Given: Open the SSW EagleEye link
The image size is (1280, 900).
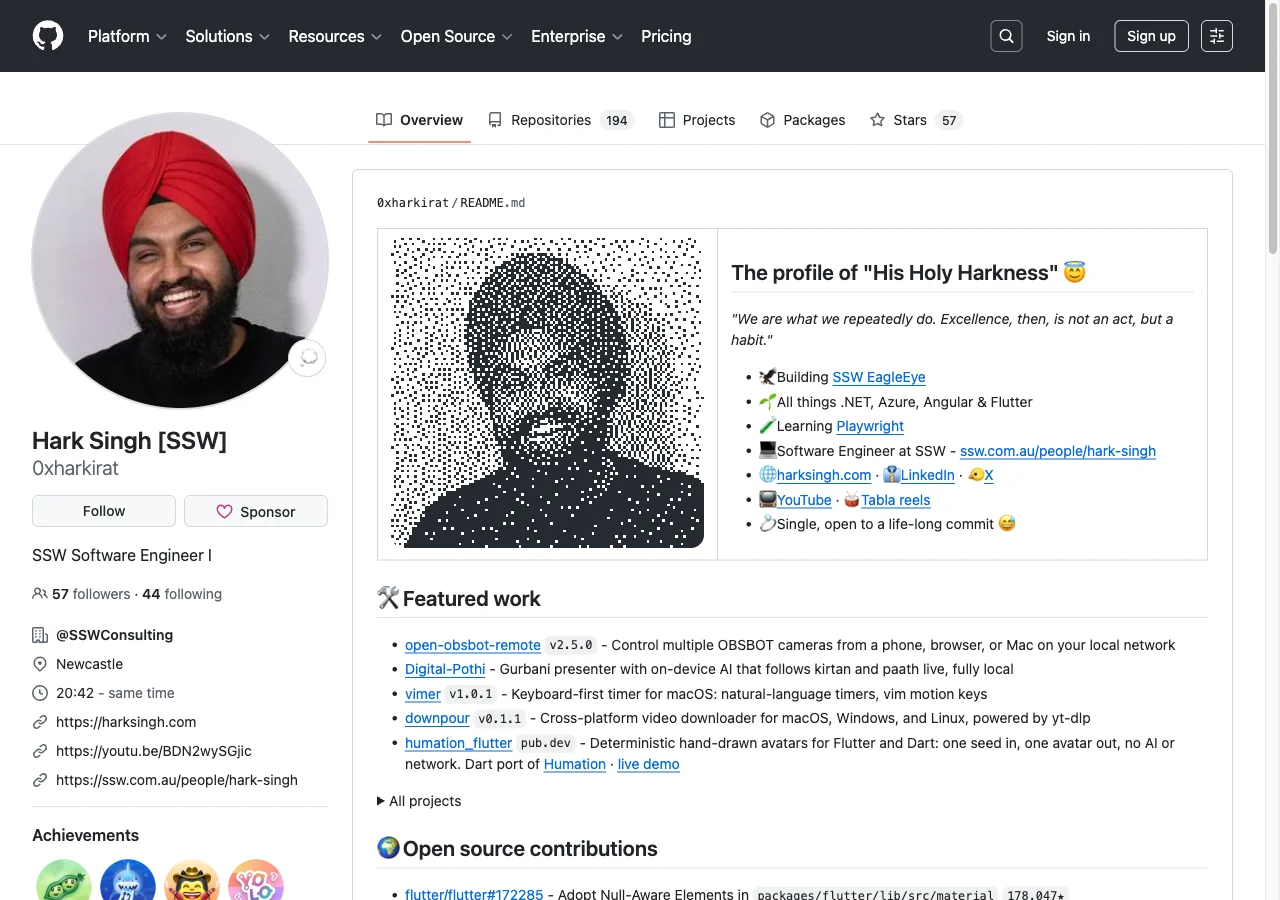Looking at the screenshot, I should click(x=879, y=377).
